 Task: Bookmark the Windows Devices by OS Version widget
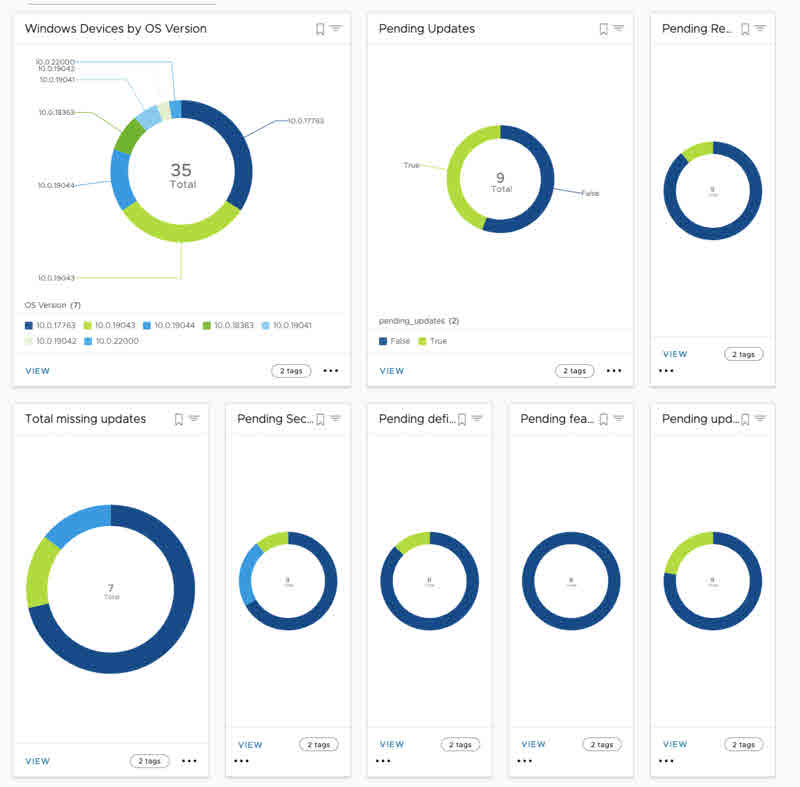[320, 29]
